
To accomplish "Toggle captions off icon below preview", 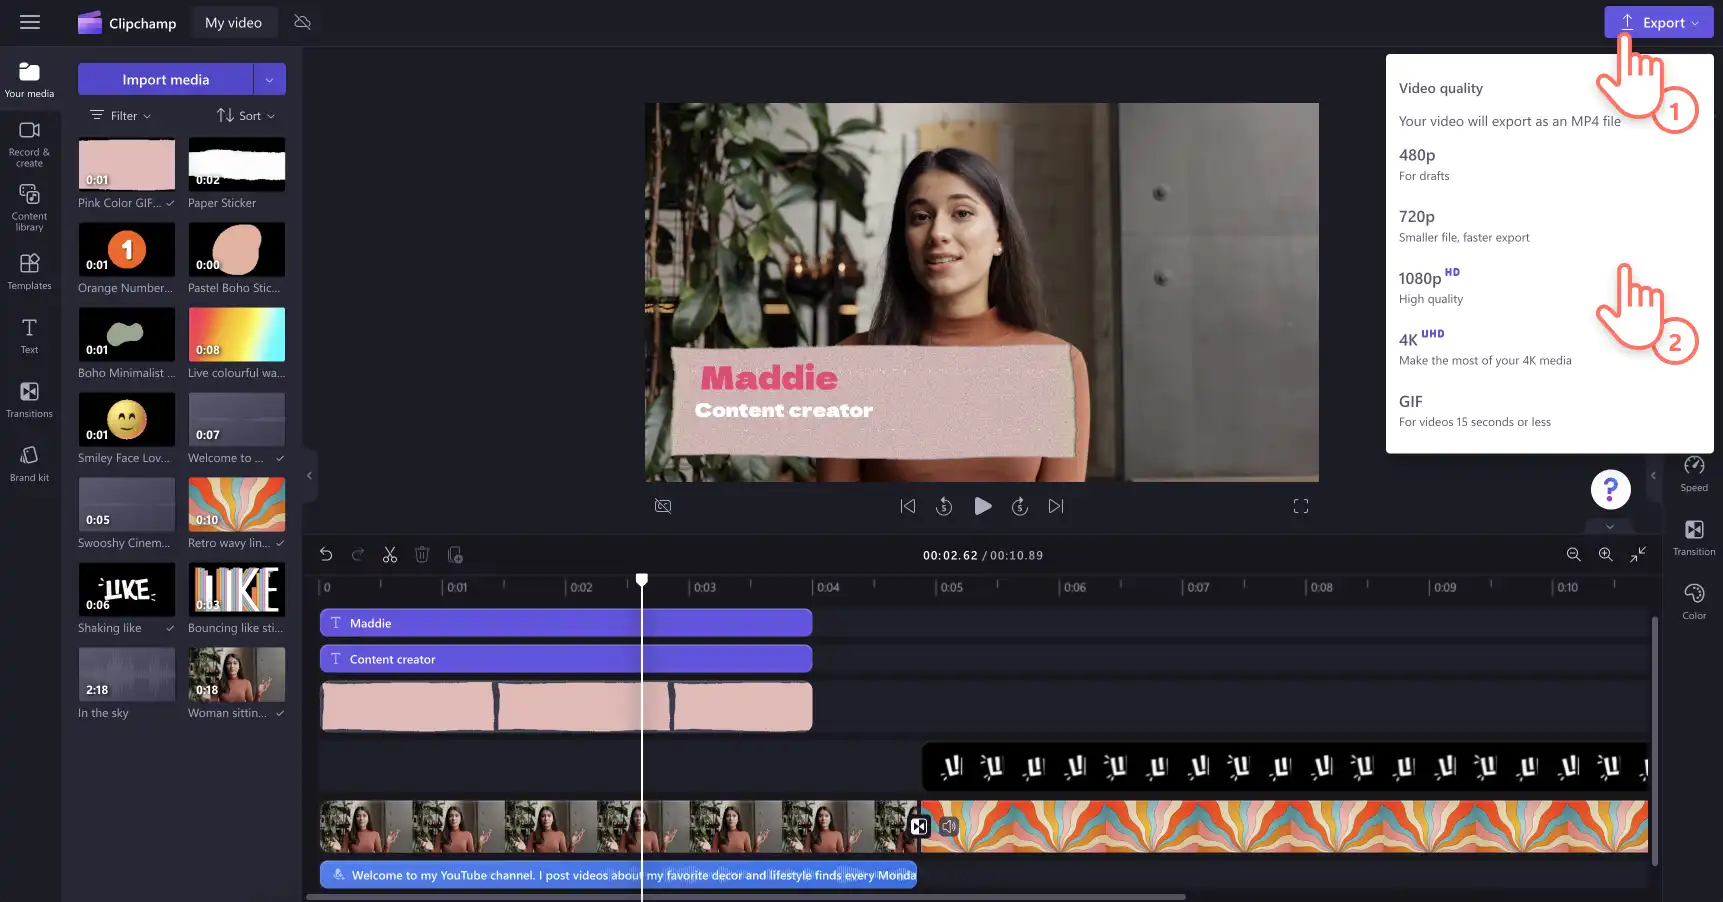I will click(663, 506).
